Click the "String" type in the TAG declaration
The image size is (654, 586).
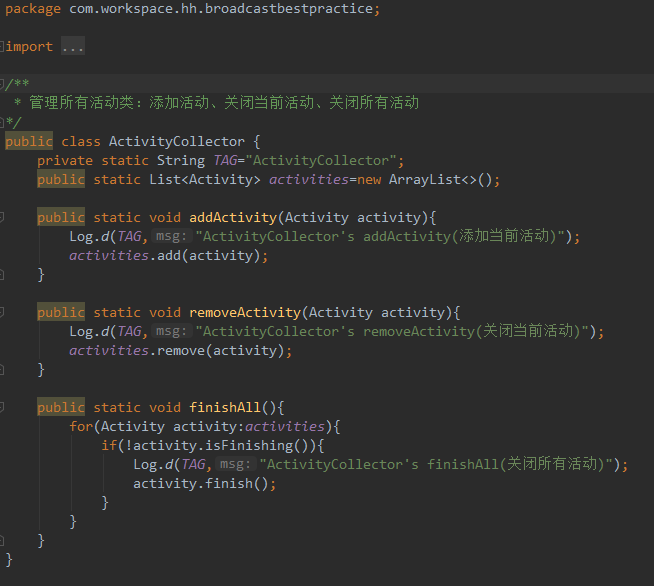click(181, 161)
